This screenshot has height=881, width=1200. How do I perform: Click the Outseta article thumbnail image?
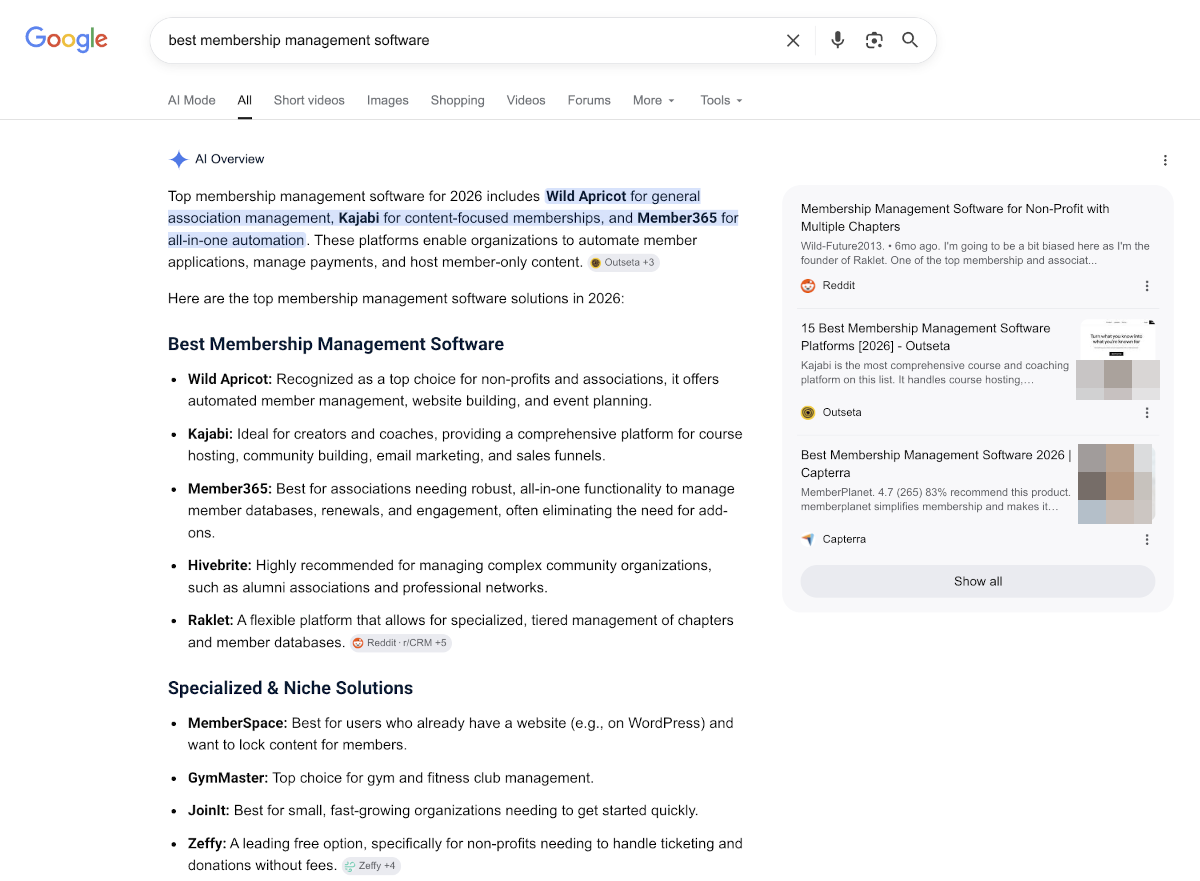(x=1117, y=360)
